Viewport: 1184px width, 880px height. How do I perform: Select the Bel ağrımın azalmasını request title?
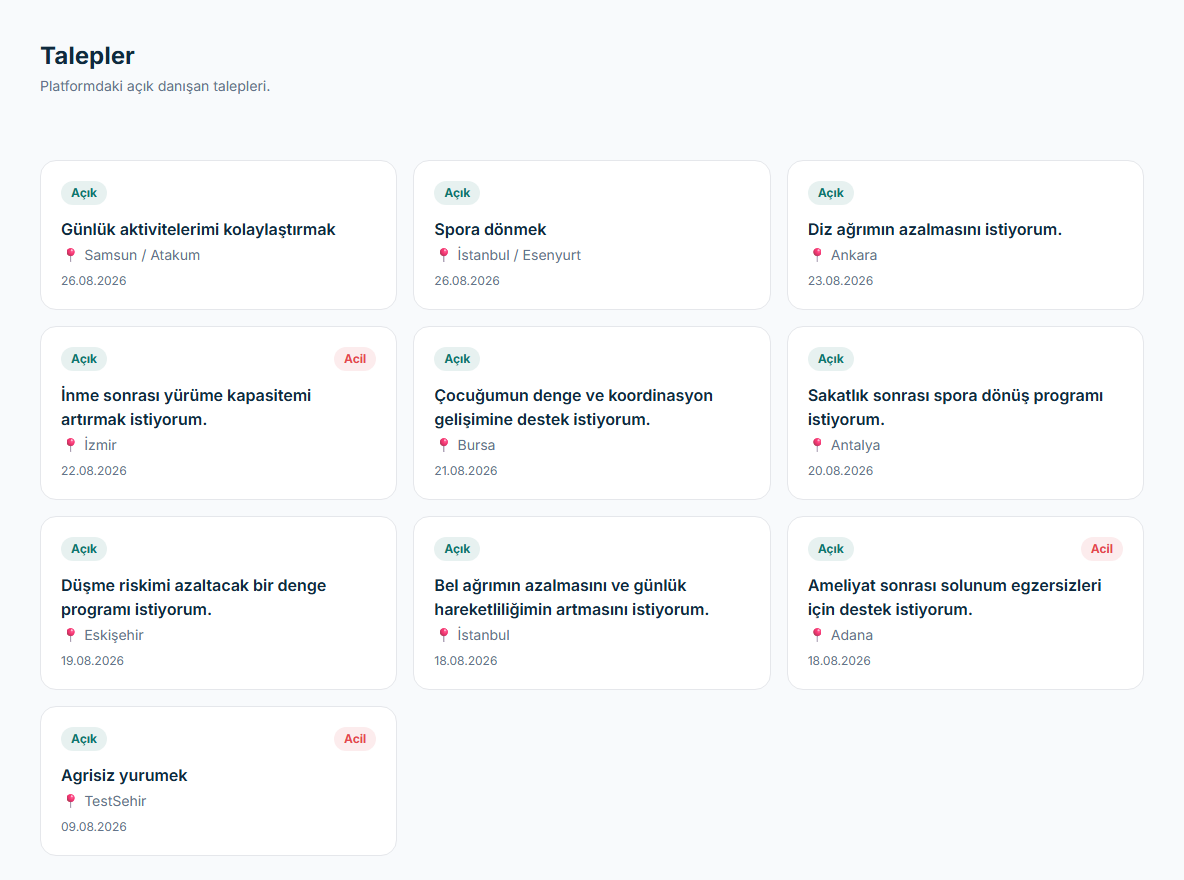point(572,597)
